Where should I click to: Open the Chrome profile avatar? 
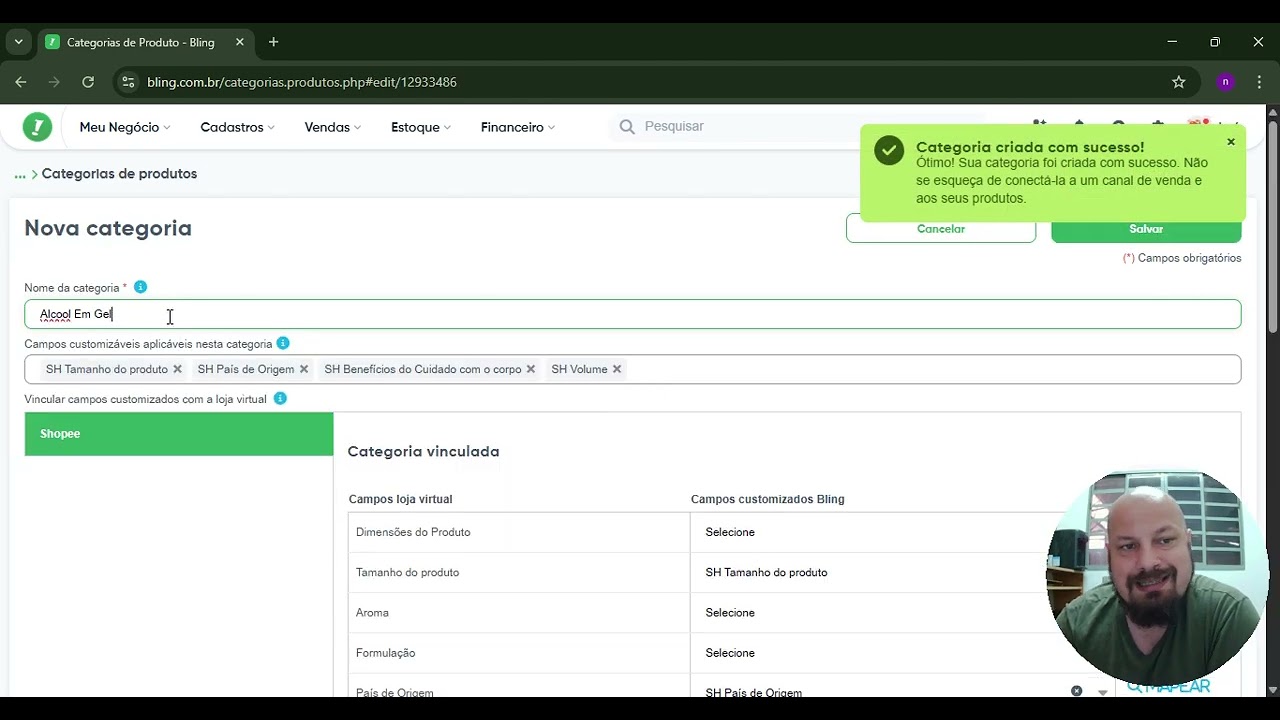[1225, 82]
